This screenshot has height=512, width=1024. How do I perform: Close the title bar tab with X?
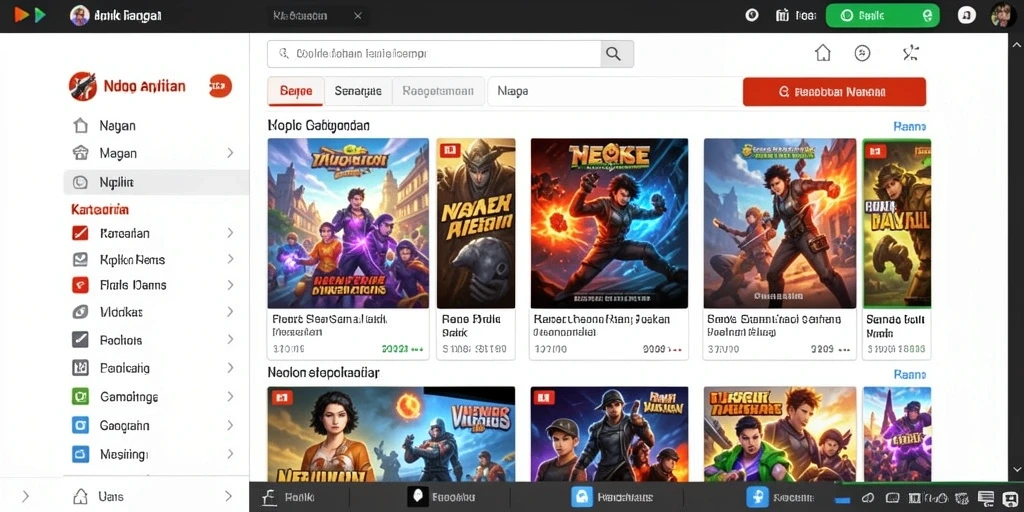(358, 16)
